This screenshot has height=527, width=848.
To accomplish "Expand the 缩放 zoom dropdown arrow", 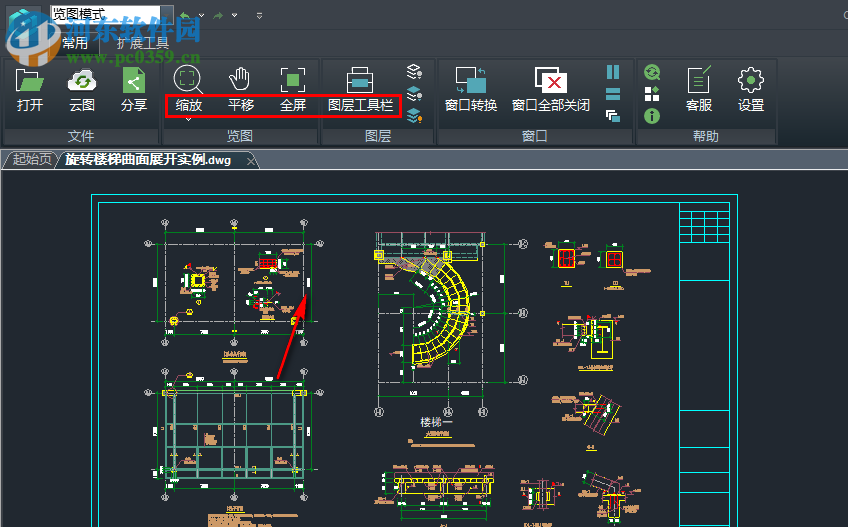I will coord(187,119).
